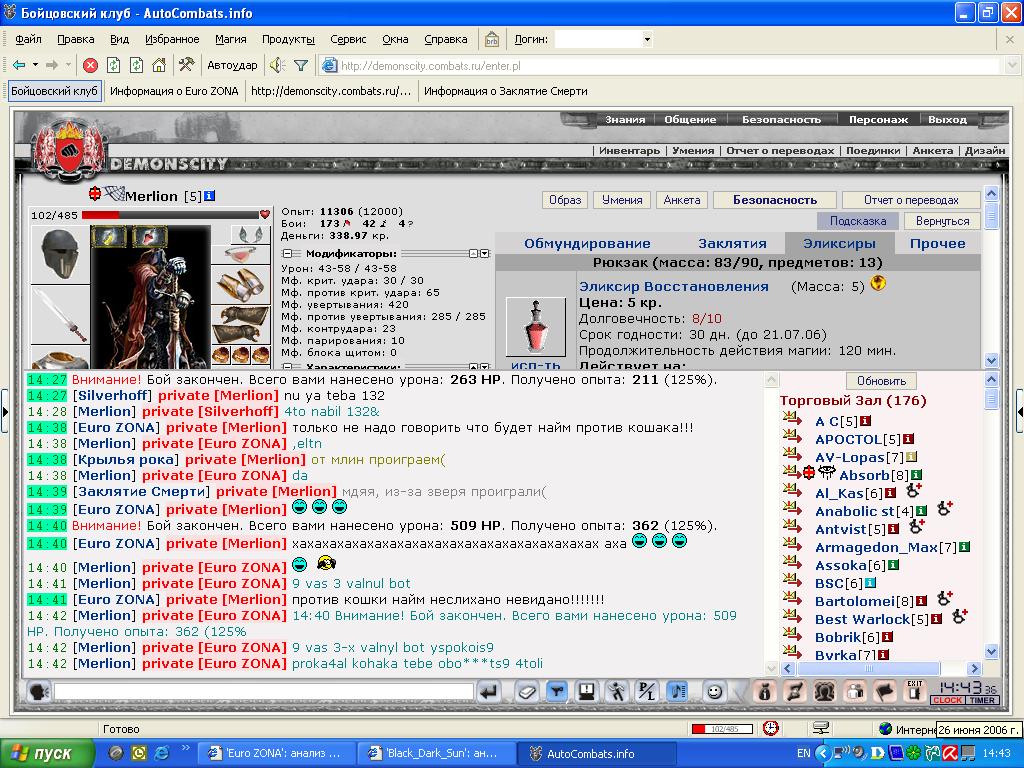
Task: Click the chat message input field
Action: click(x=263, y=692)
